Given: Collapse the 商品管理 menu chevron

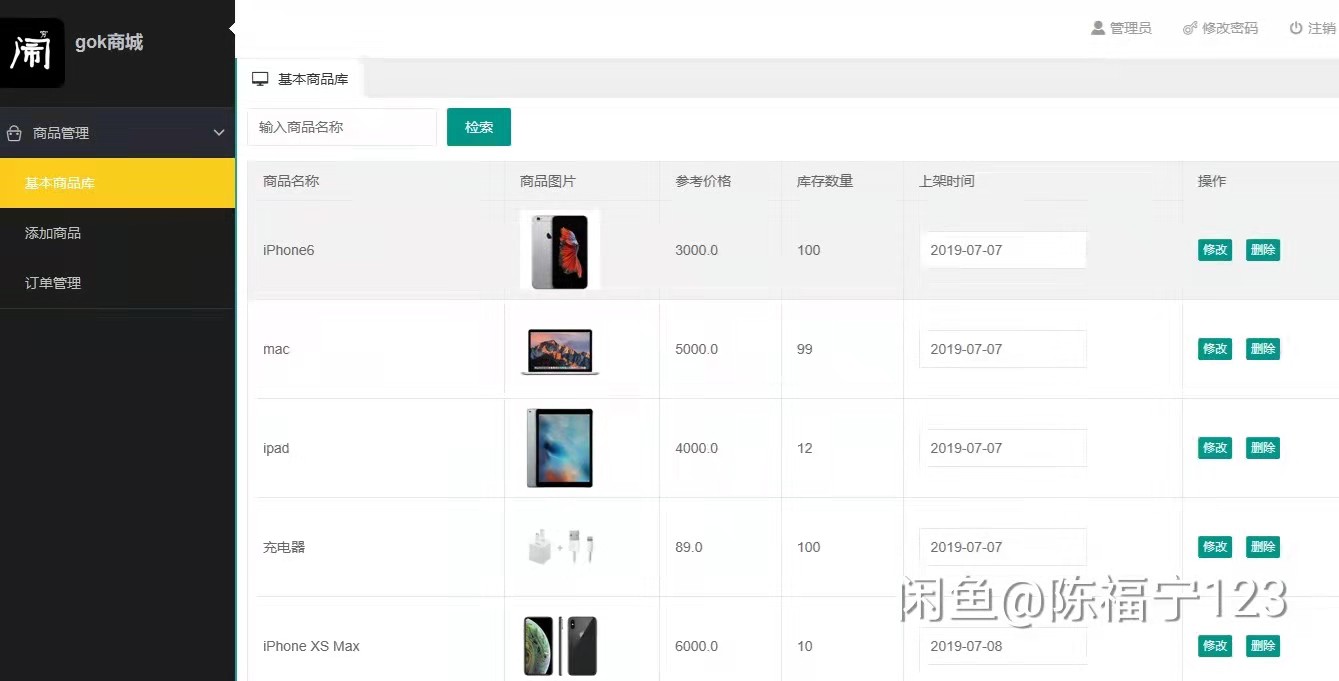Looking at the screenshot, I should click(x=218, y=132).
